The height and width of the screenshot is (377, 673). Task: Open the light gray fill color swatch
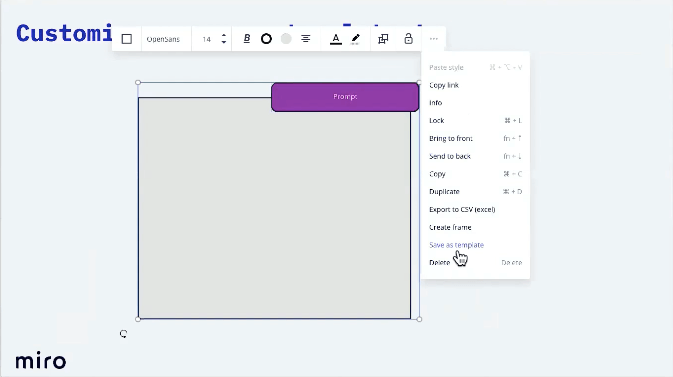point(286,39)
